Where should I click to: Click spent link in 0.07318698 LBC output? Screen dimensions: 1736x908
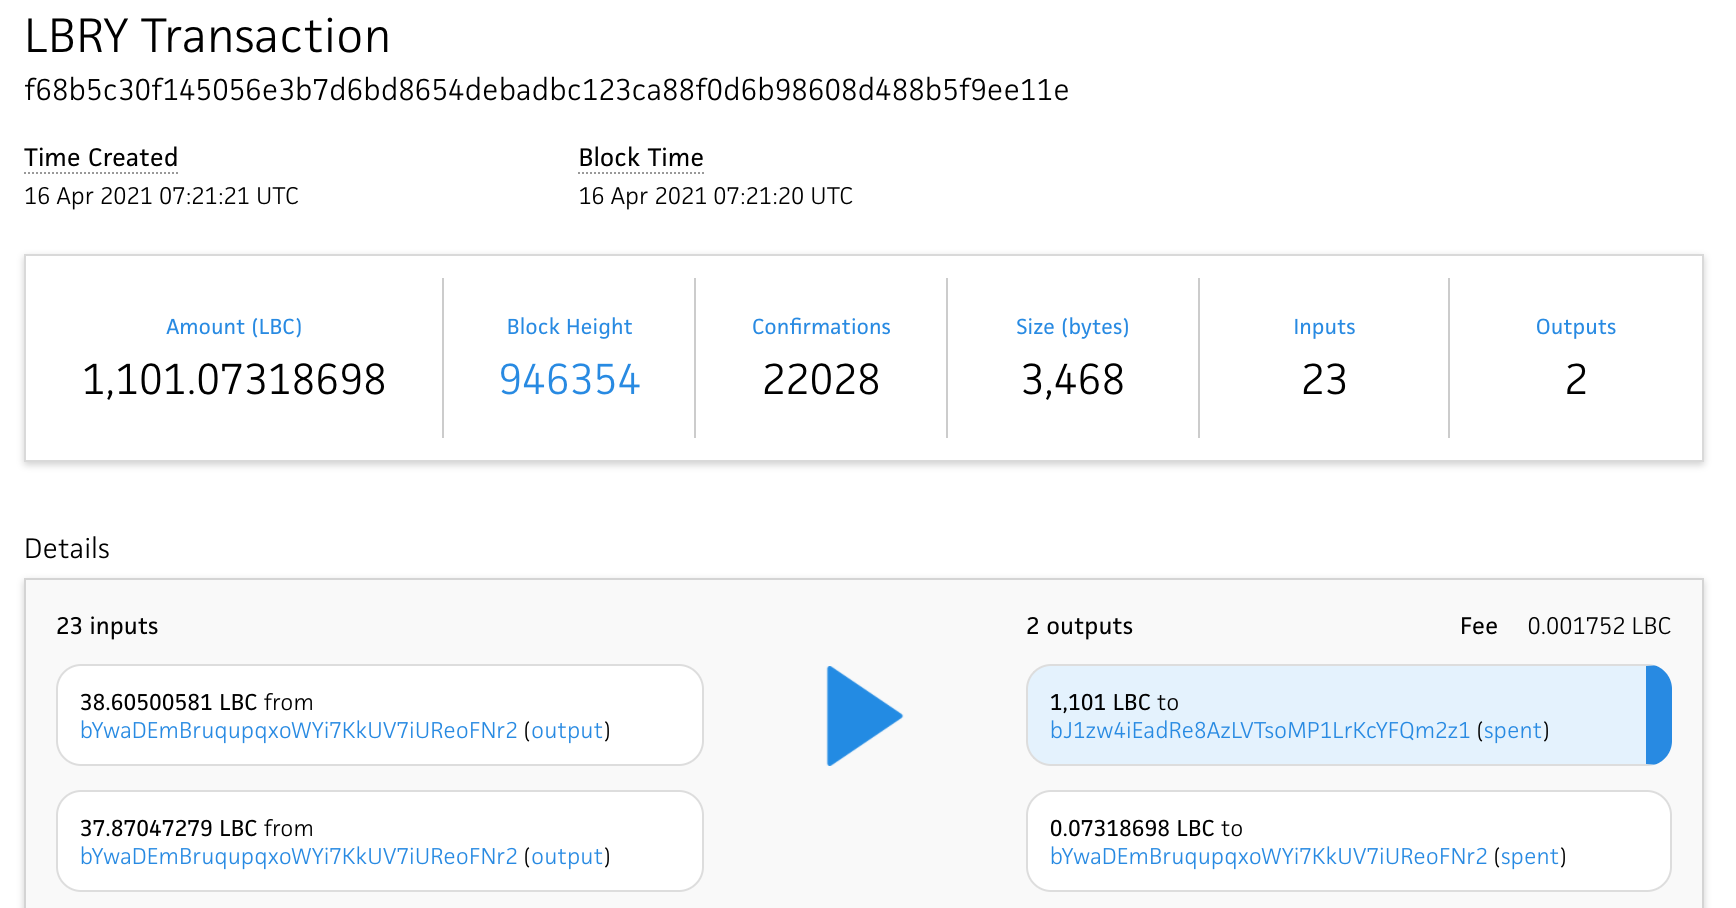tap(1530, 857)
